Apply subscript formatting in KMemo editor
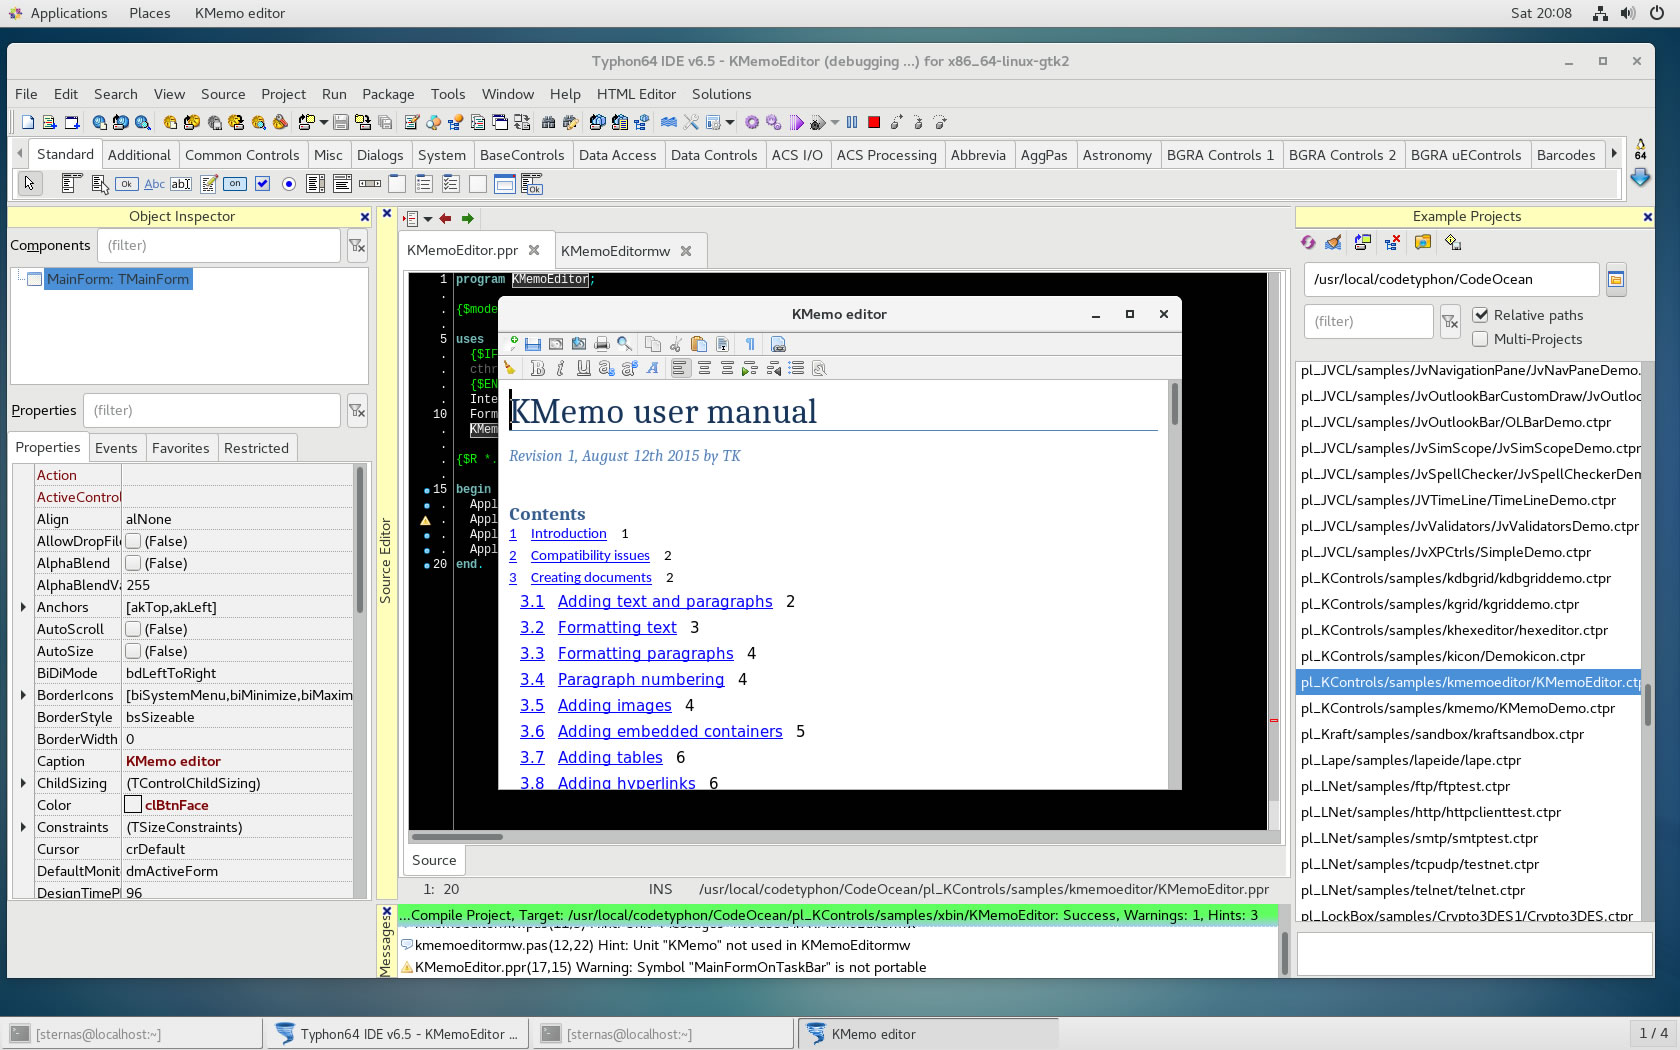This screenshot has width=1680, height=1050. tap(606, 368)
